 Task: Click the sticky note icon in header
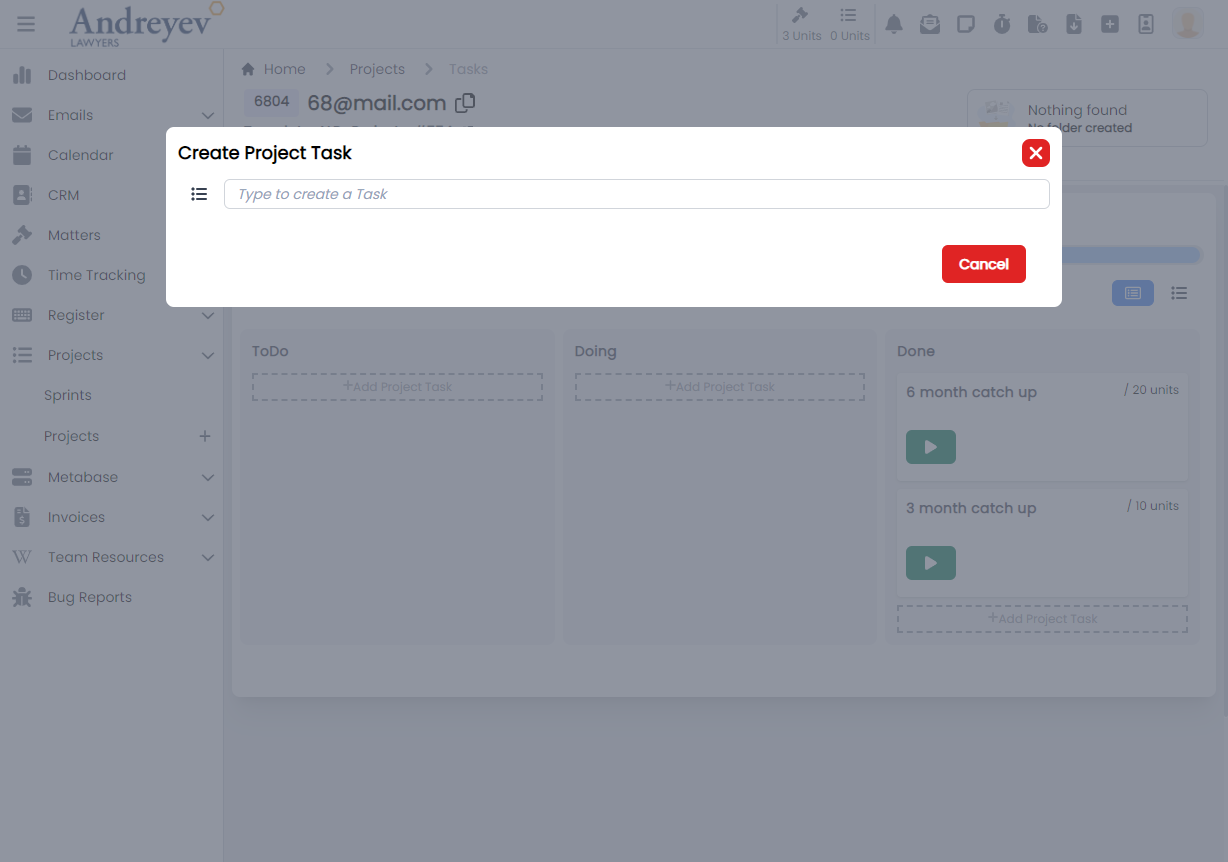coord(966,24)
